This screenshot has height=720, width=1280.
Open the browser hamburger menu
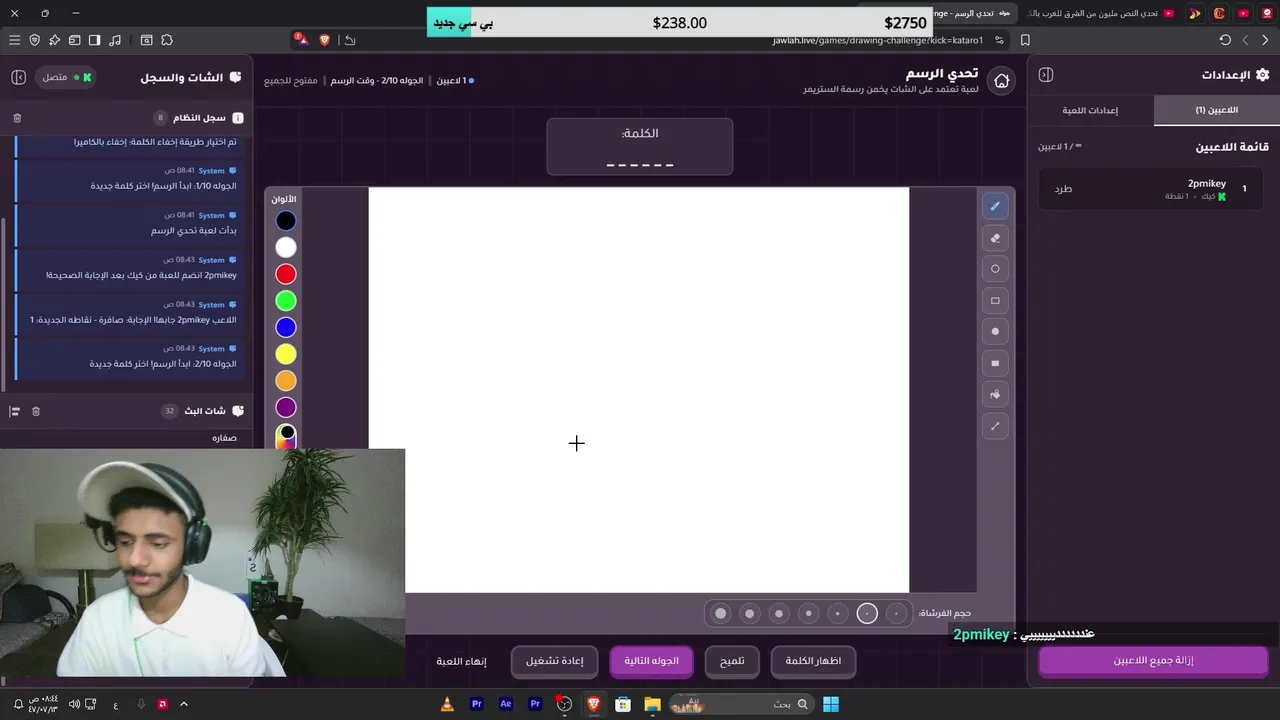(14, 40)
